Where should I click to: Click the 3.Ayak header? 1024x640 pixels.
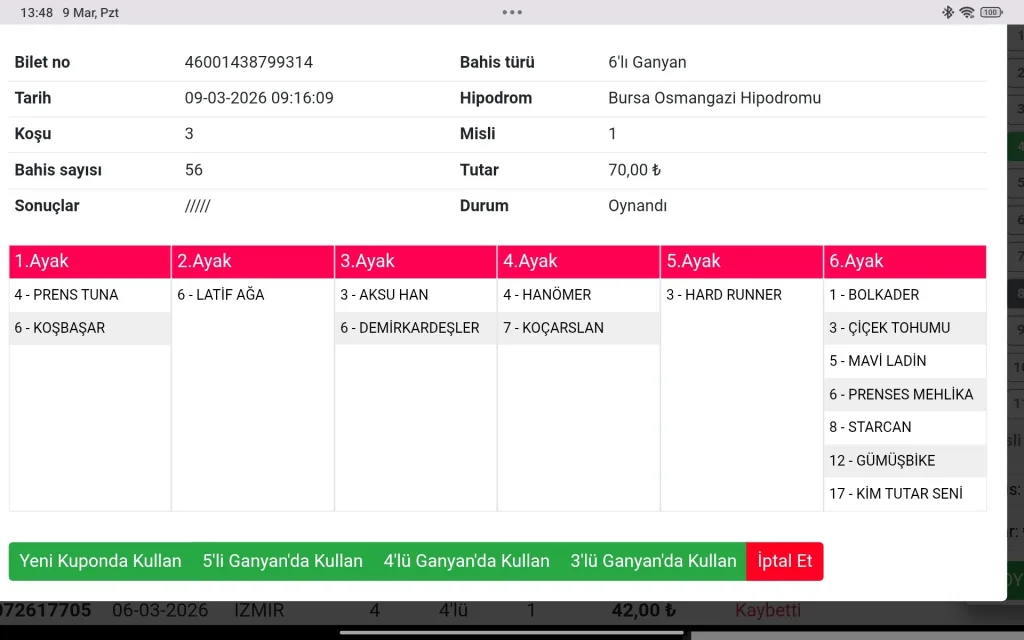tap(415, 261)
